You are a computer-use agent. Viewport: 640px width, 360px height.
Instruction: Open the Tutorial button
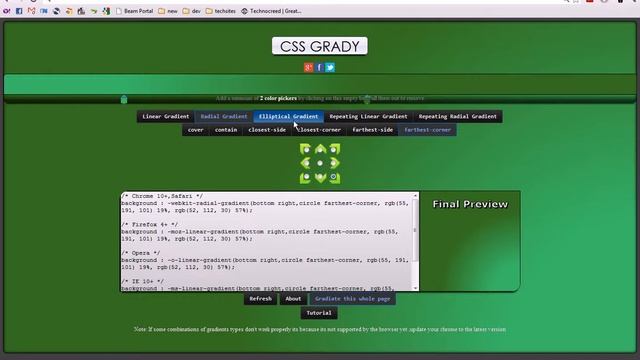[319, 313]
